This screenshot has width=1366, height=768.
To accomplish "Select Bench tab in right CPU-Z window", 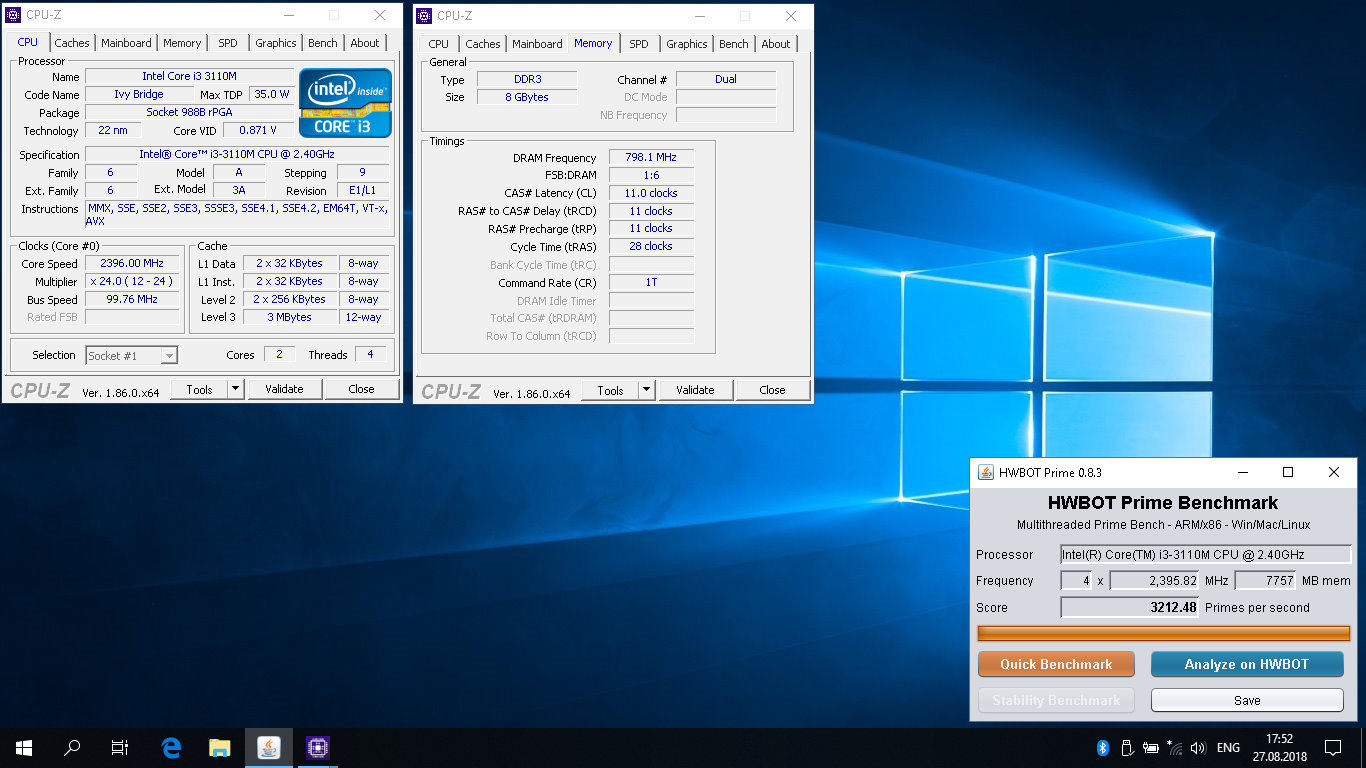I will point(734,44).
